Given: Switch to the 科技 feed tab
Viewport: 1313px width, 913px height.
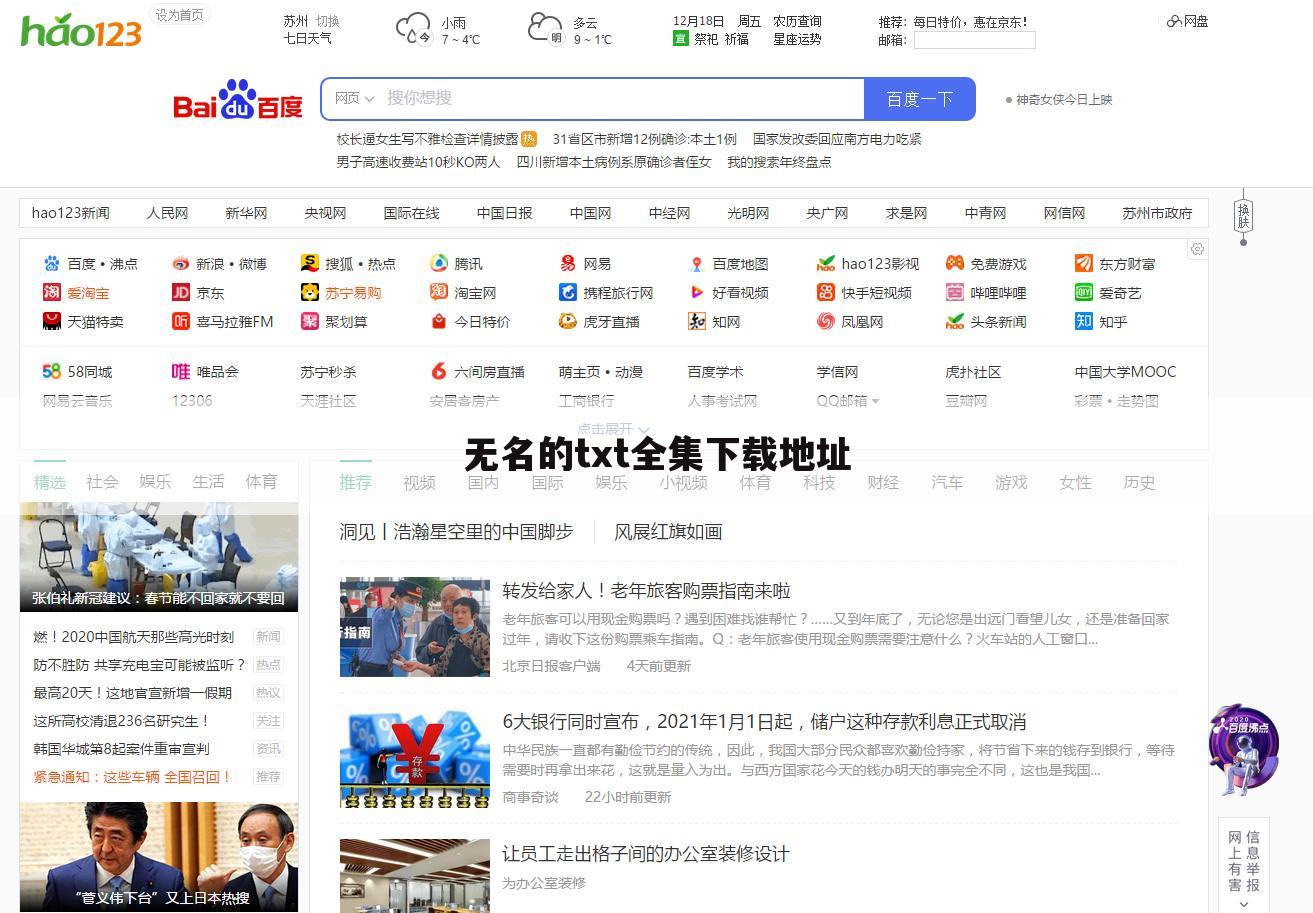Looking at the screenshot, I should (x=819, y=482).
